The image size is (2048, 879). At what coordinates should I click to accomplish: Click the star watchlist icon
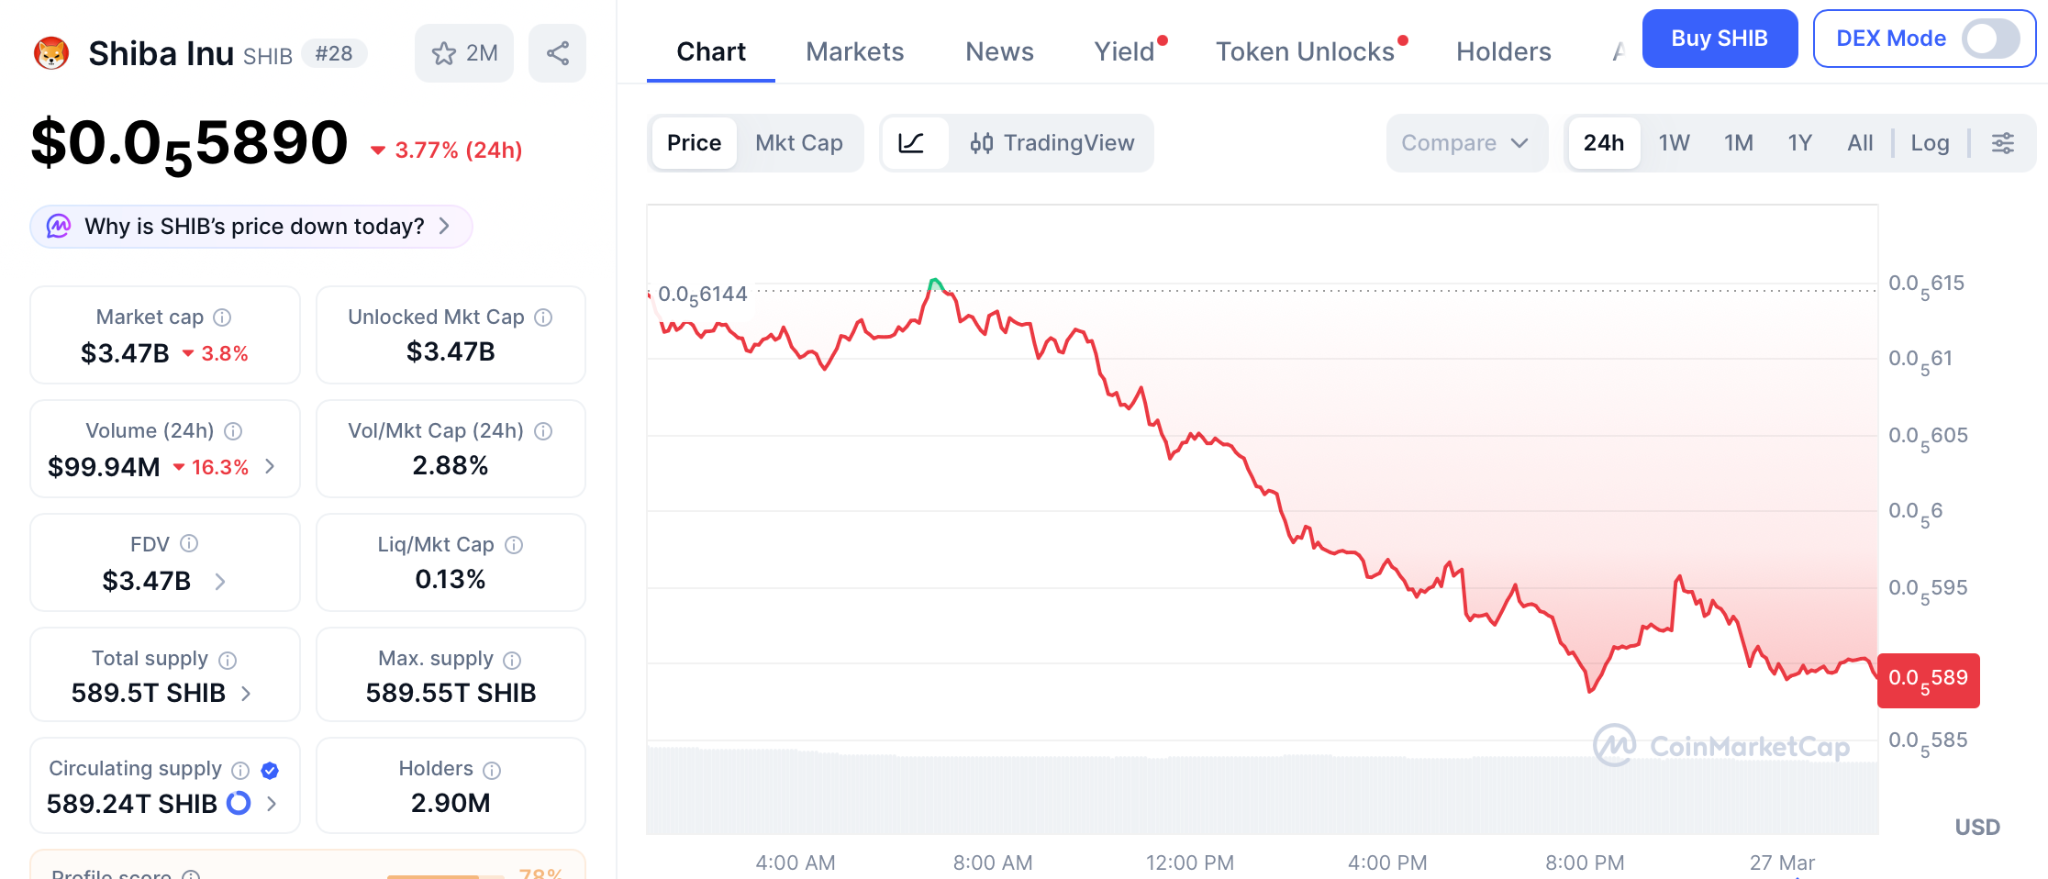444,53
